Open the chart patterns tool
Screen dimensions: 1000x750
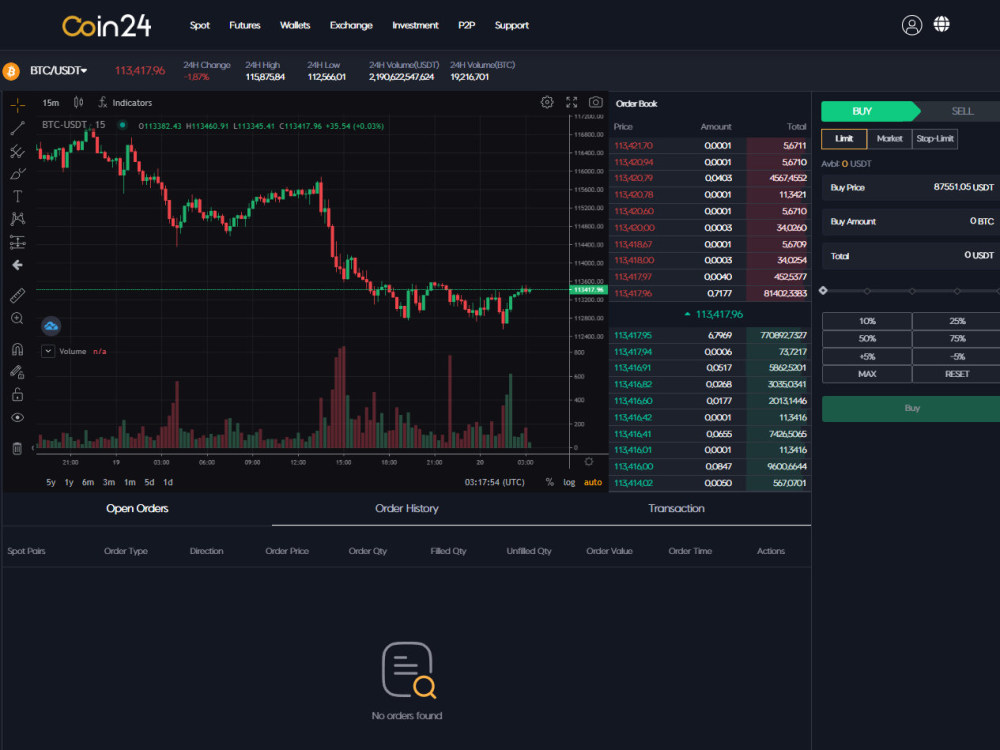tap(17, 219)
